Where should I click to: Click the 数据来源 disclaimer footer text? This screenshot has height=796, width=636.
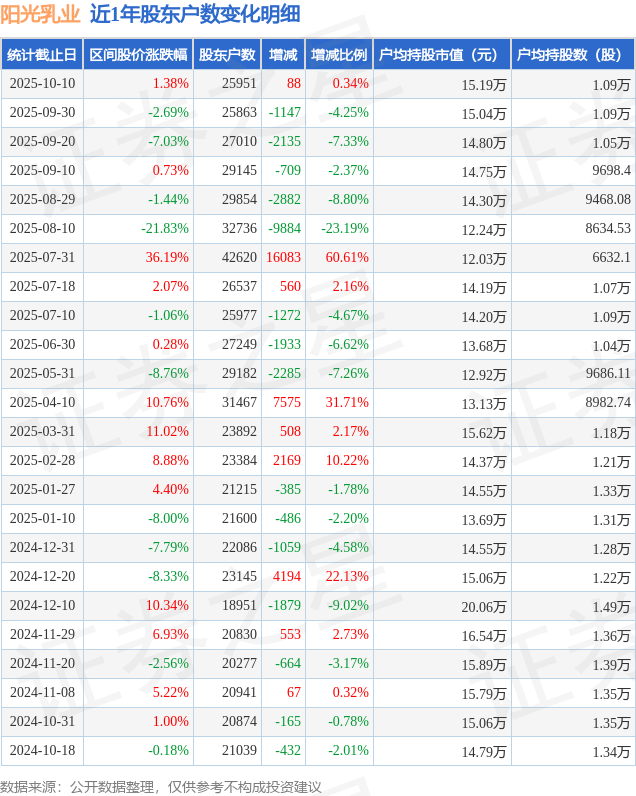click(160, 787)
